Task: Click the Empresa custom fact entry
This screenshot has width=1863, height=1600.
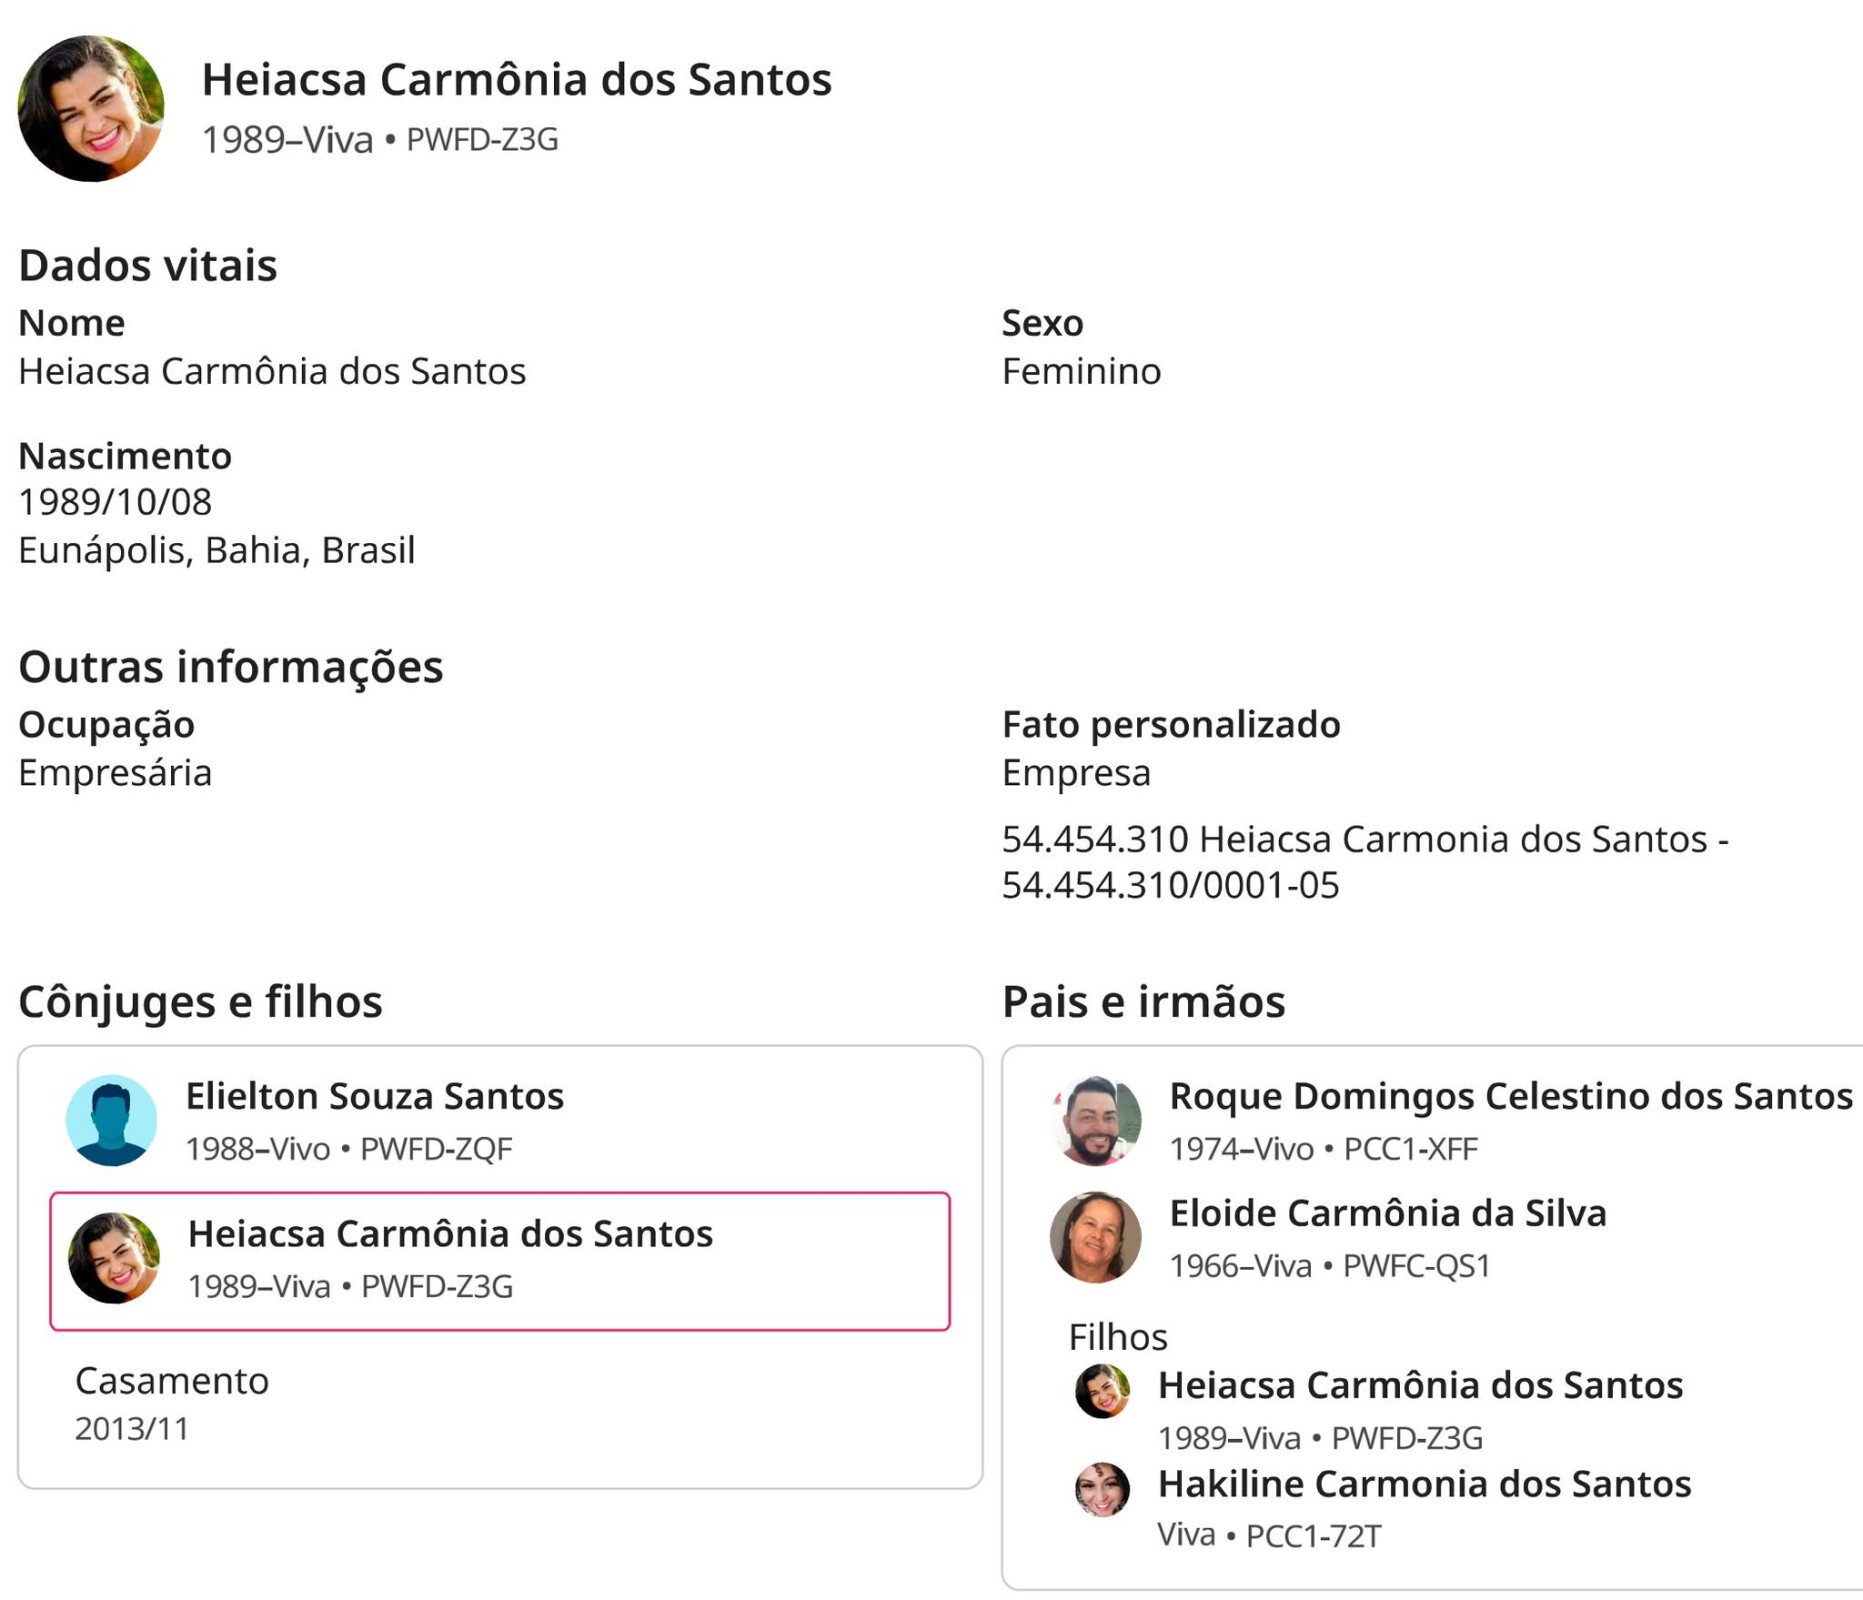Action: click(1076, 773)
